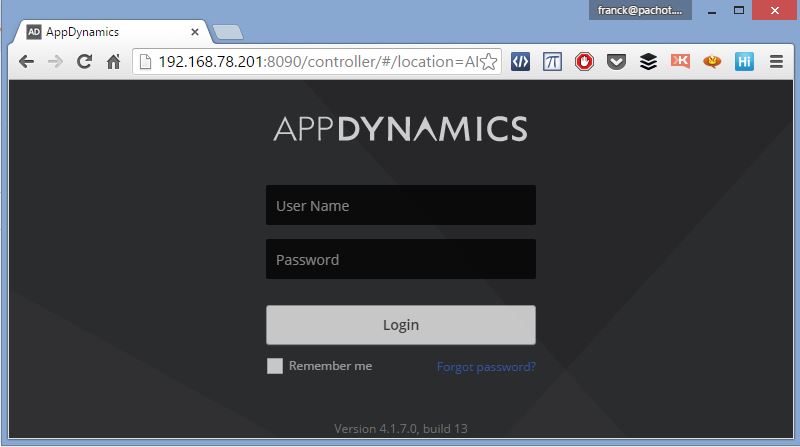Reload the current page

(x=85, y=62)
